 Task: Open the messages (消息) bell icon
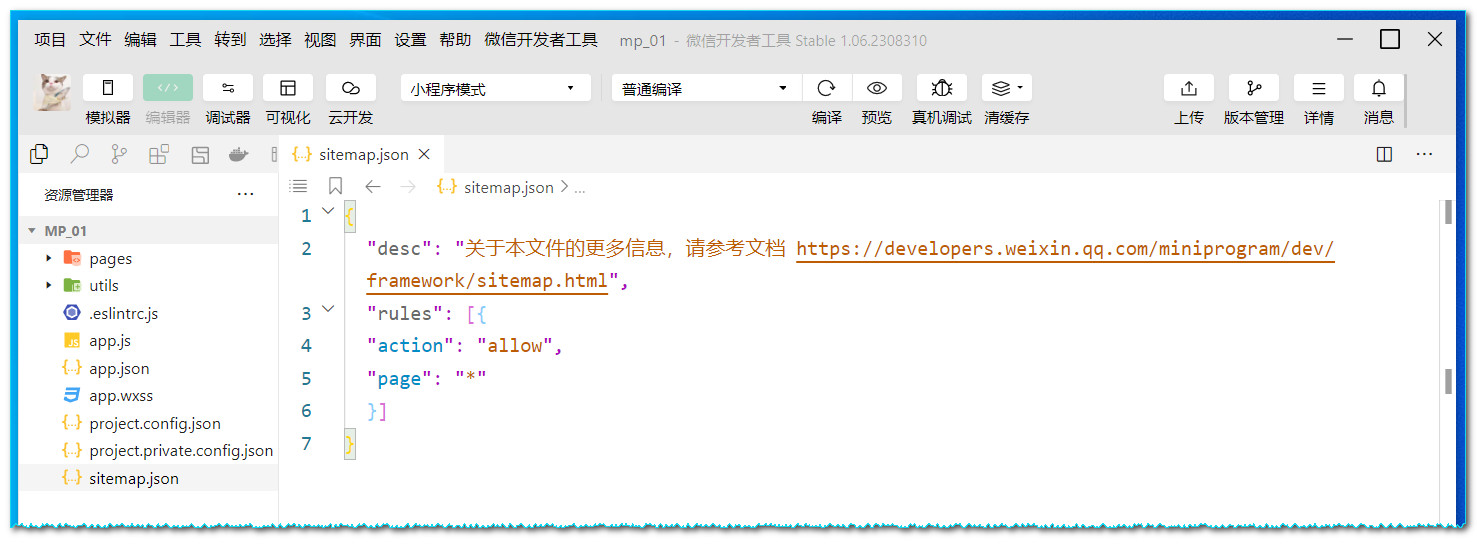tap(1379, 88)
